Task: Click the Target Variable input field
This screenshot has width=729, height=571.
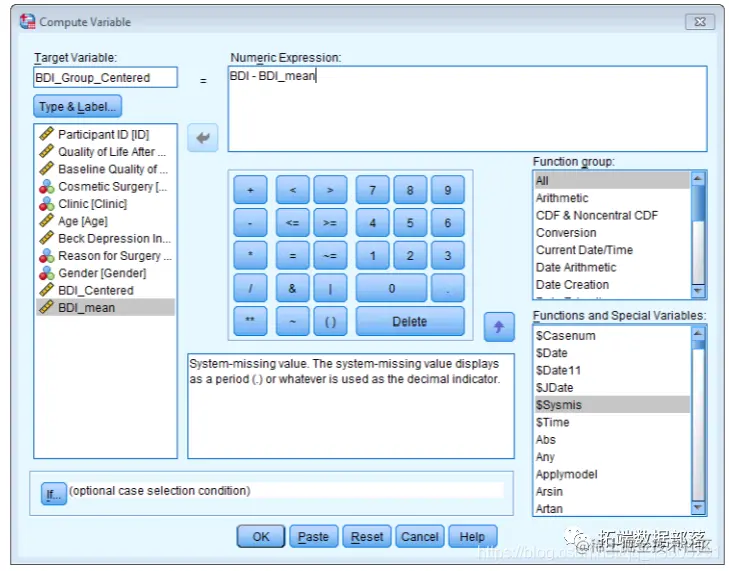Action: click(106, 77)
